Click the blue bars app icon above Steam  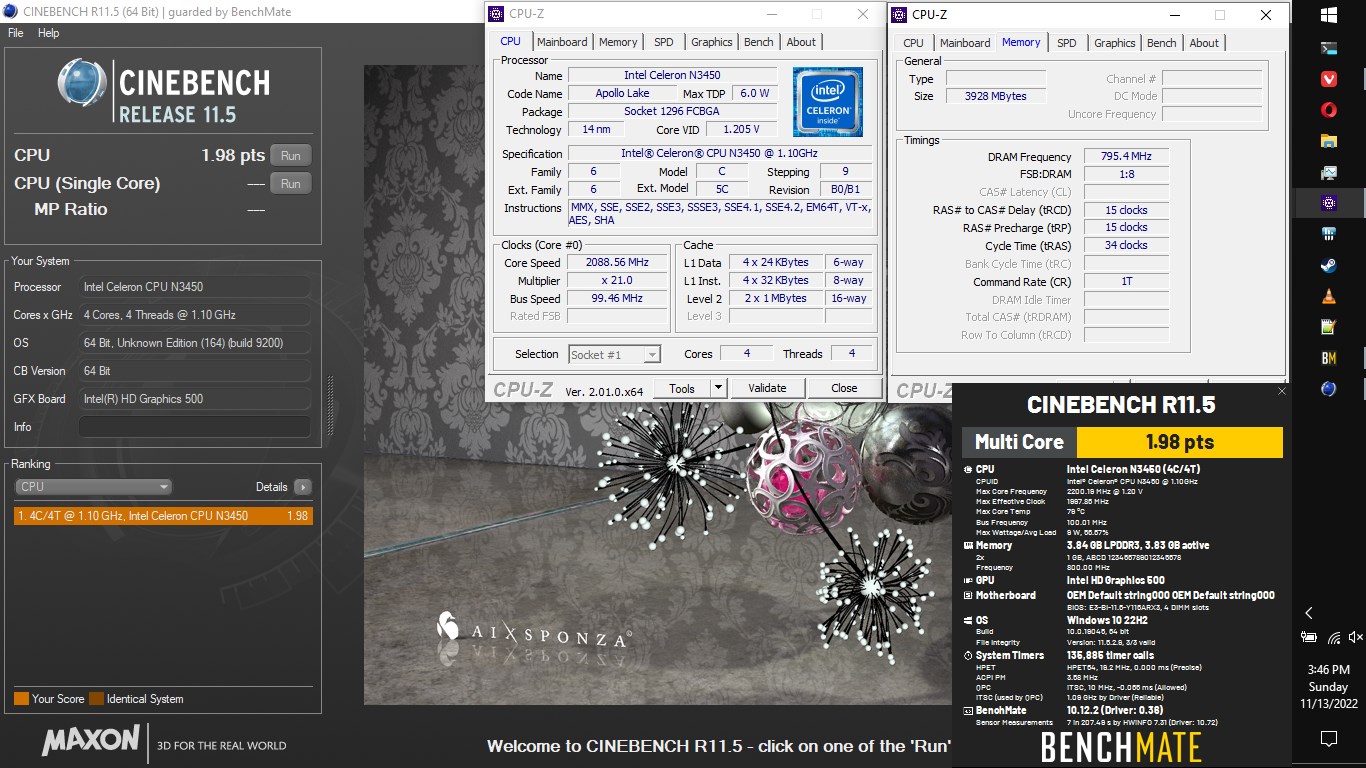point(1329,234)
